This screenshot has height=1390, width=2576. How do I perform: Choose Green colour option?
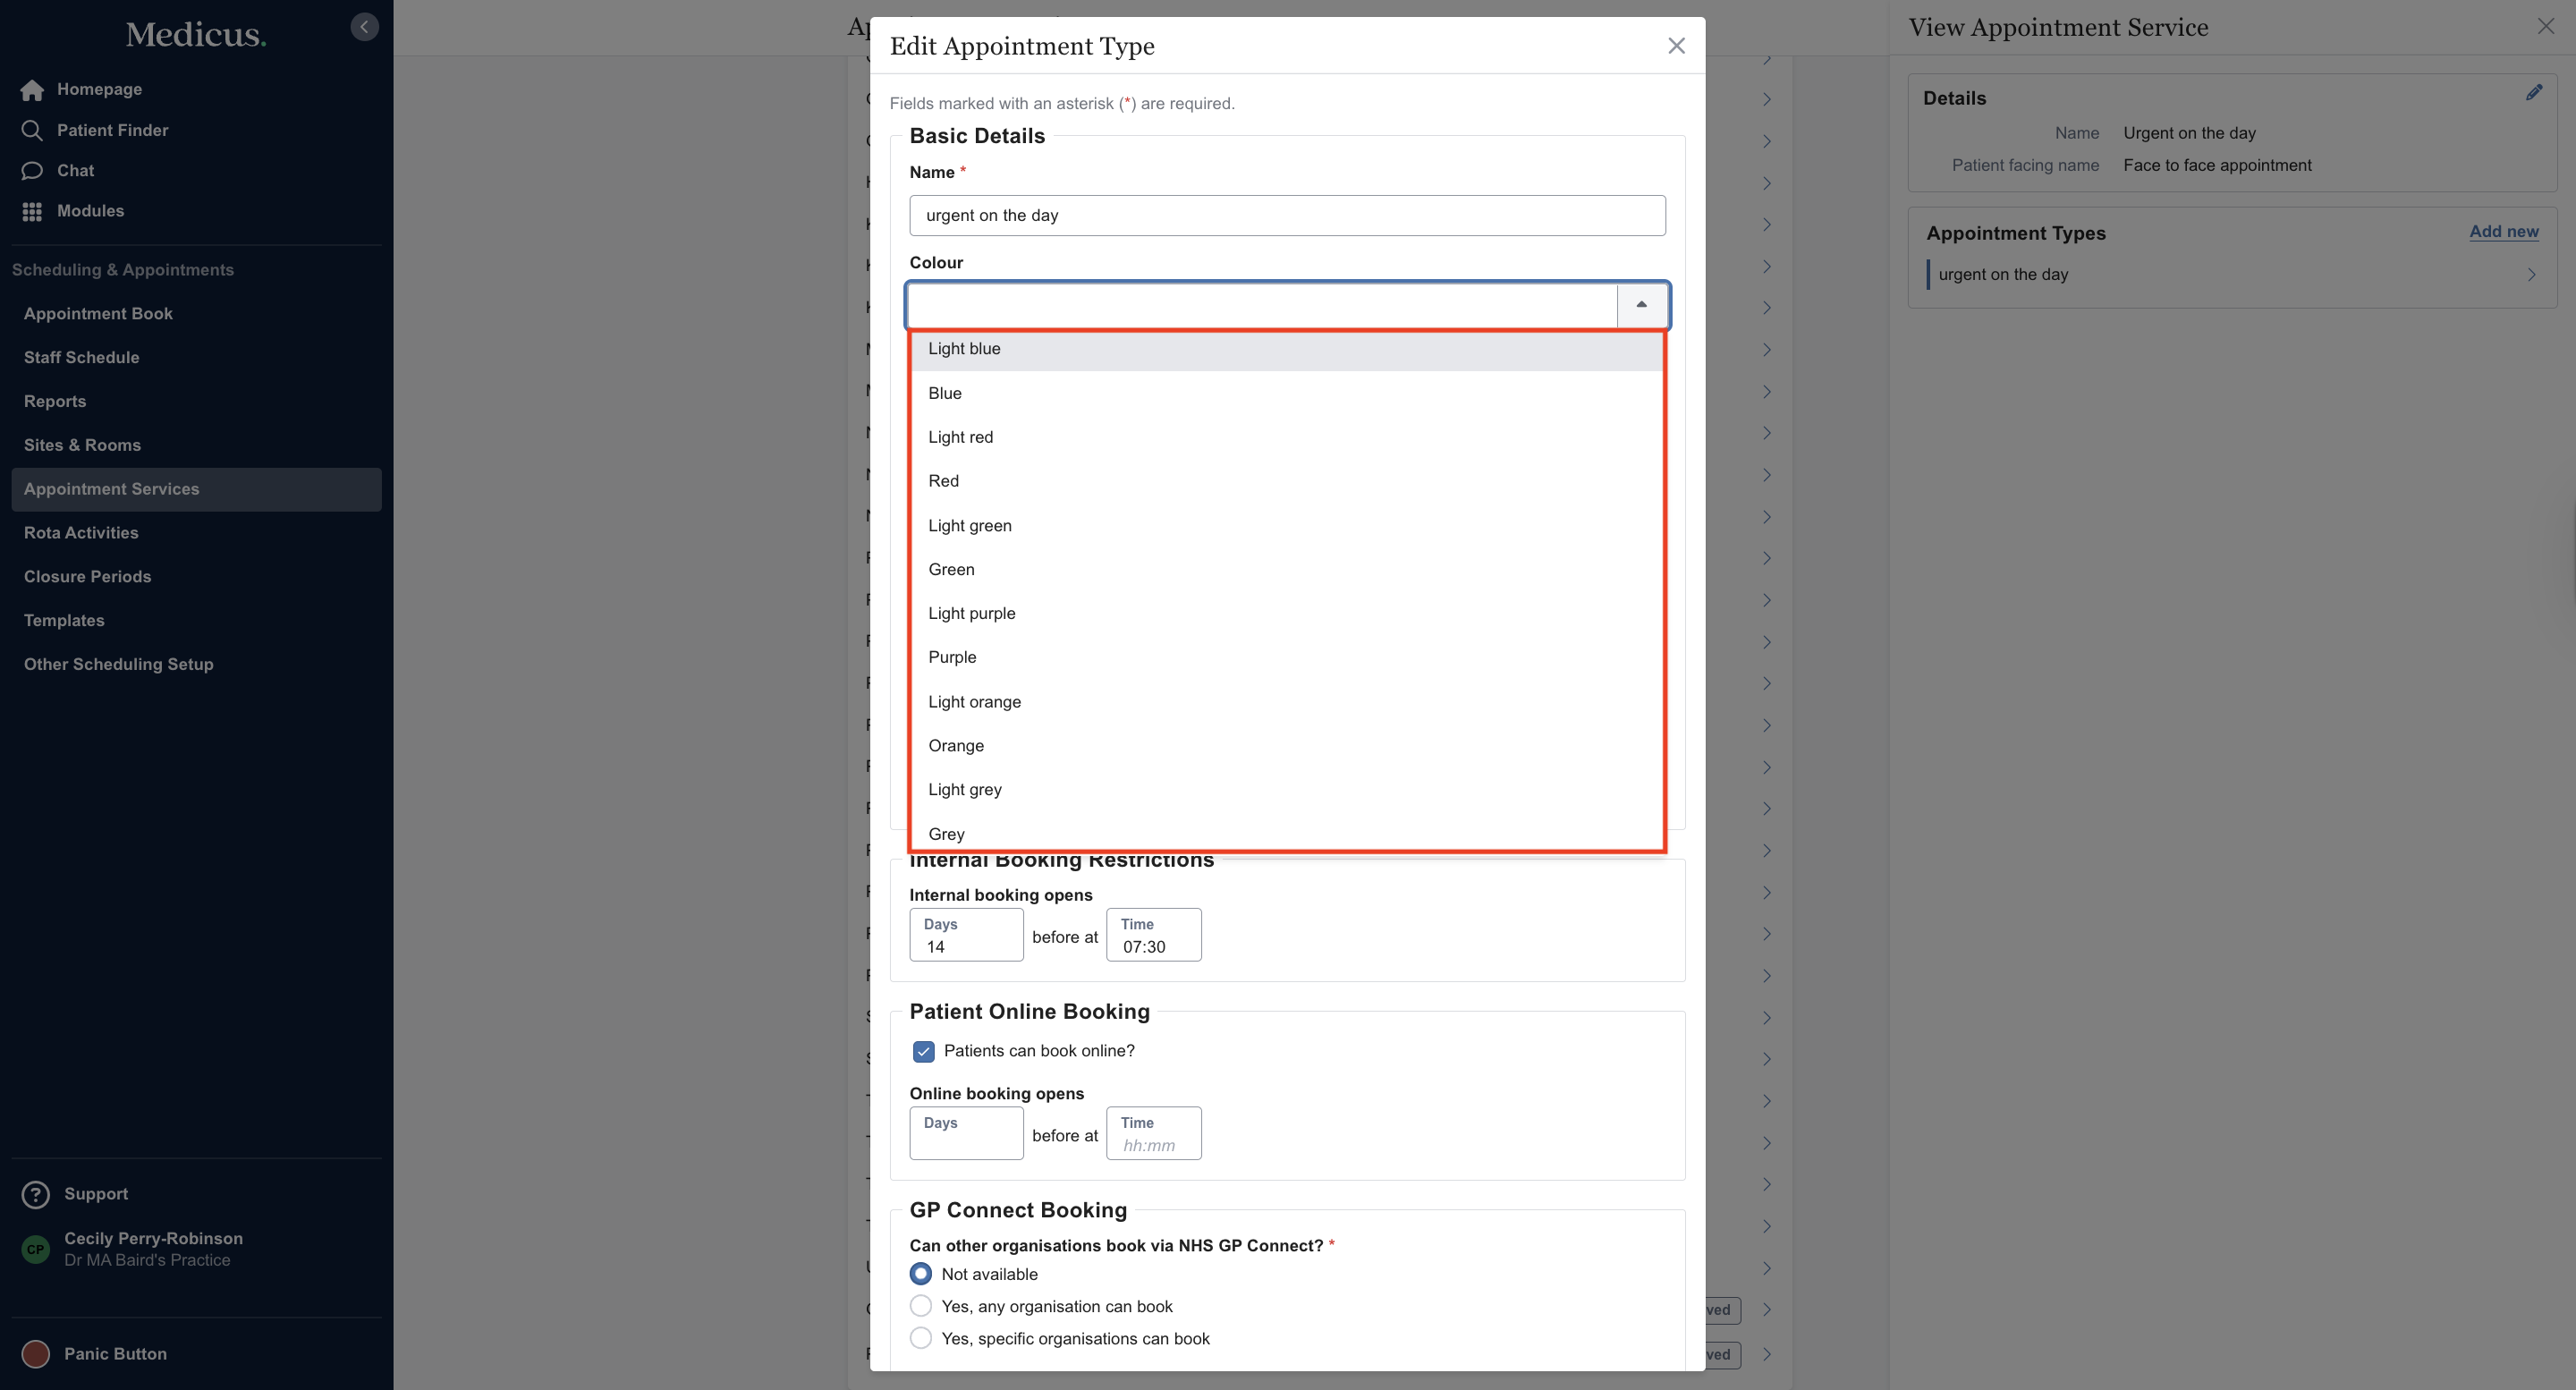point(1286,569)
